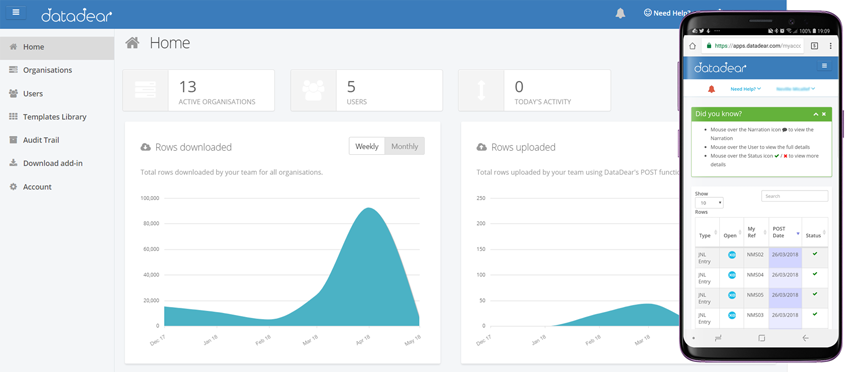The height and width of the screenshot is (372, 850).
Task: Tap Xero open icon for NMS05 row
Action: (732, 295)
